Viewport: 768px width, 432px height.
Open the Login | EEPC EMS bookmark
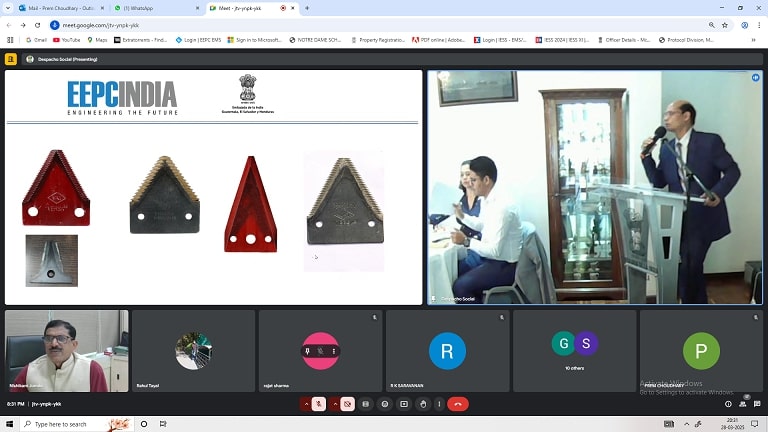[198, 40]
